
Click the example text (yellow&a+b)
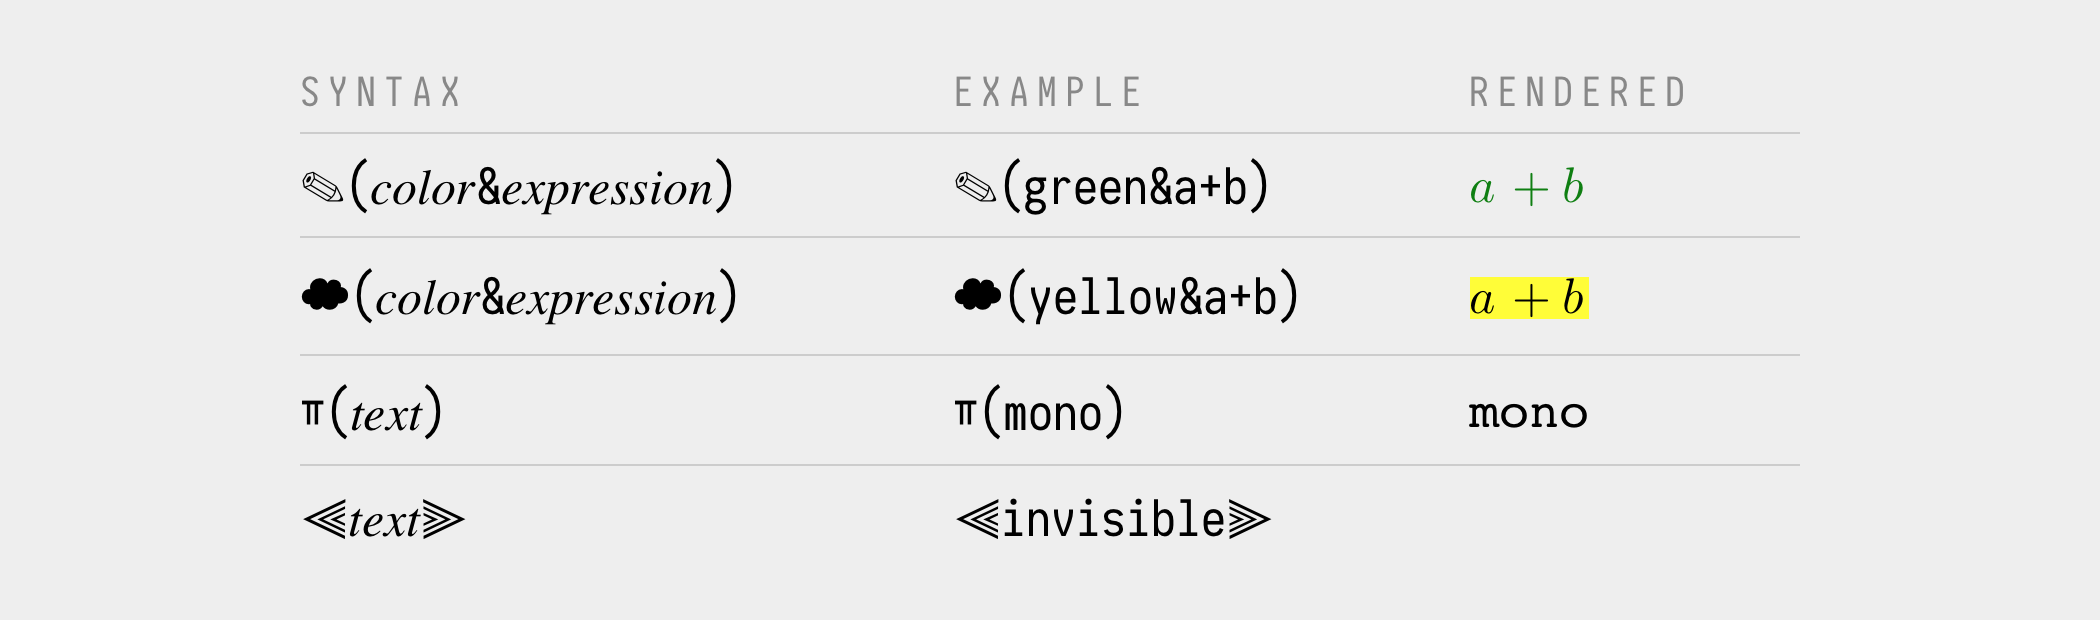1153,297
